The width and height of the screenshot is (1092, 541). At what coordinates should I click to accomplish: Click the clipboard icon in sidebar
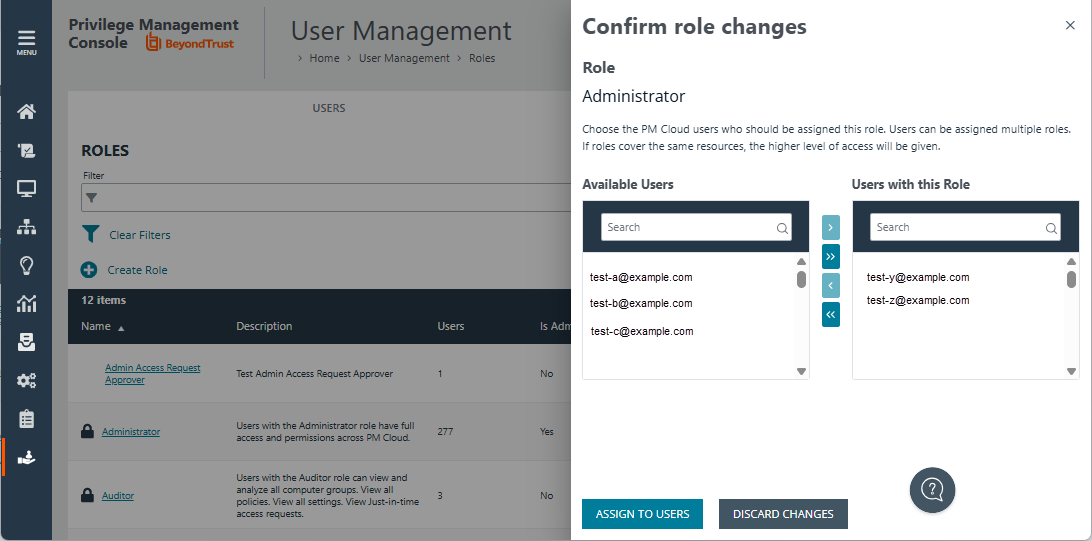(27, 419)
